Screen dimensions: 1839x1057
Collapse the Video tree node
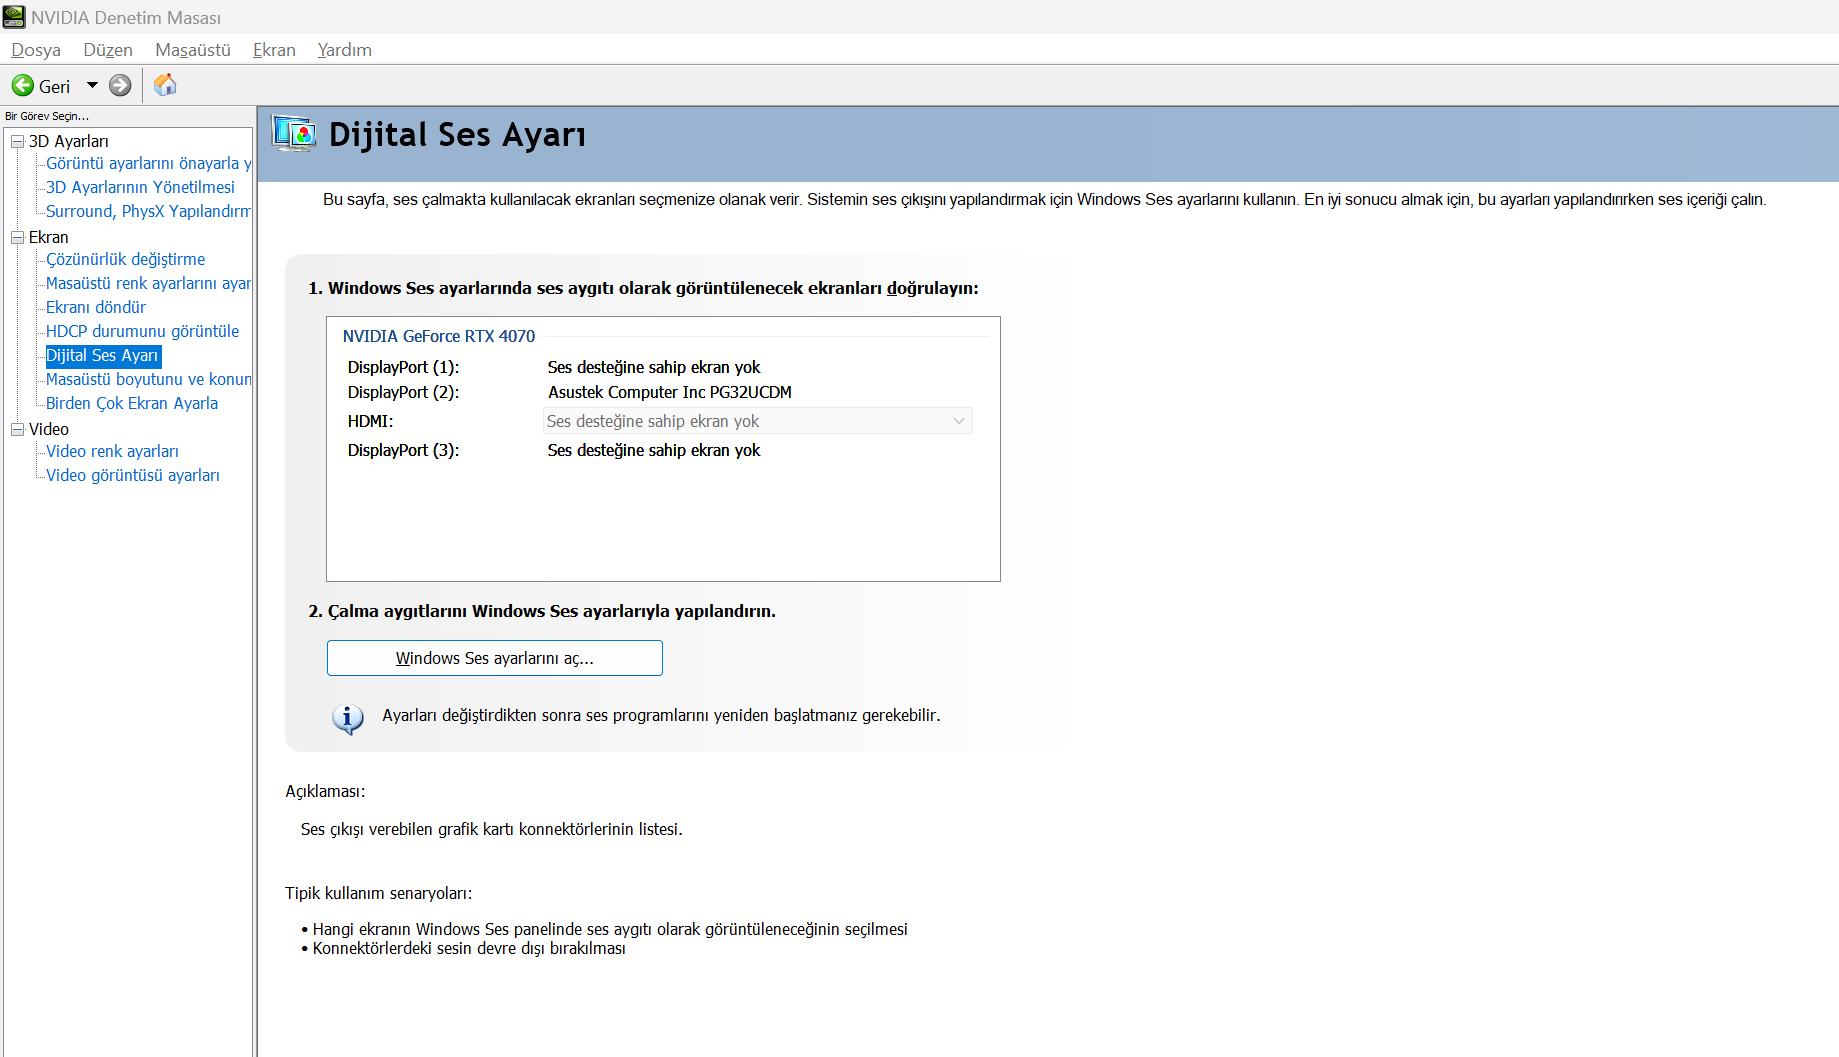(17, 430)
